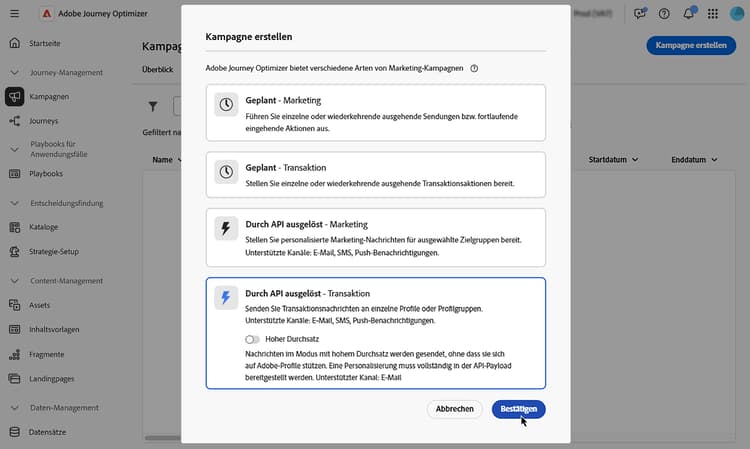Select the Geplant - Transaktion campaign card

pos(375,175)
